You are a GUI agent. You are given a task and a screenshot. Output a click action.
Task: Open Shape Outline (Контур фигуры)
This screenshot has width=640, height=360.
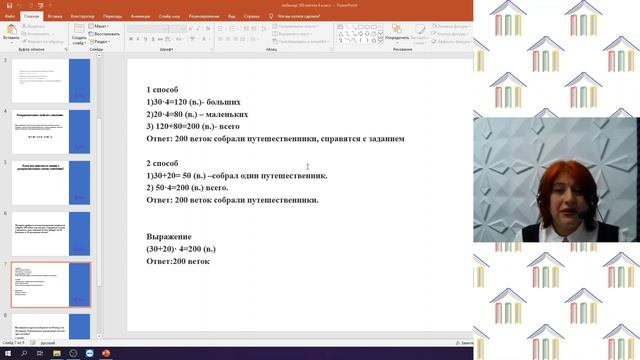pos(449,34)
